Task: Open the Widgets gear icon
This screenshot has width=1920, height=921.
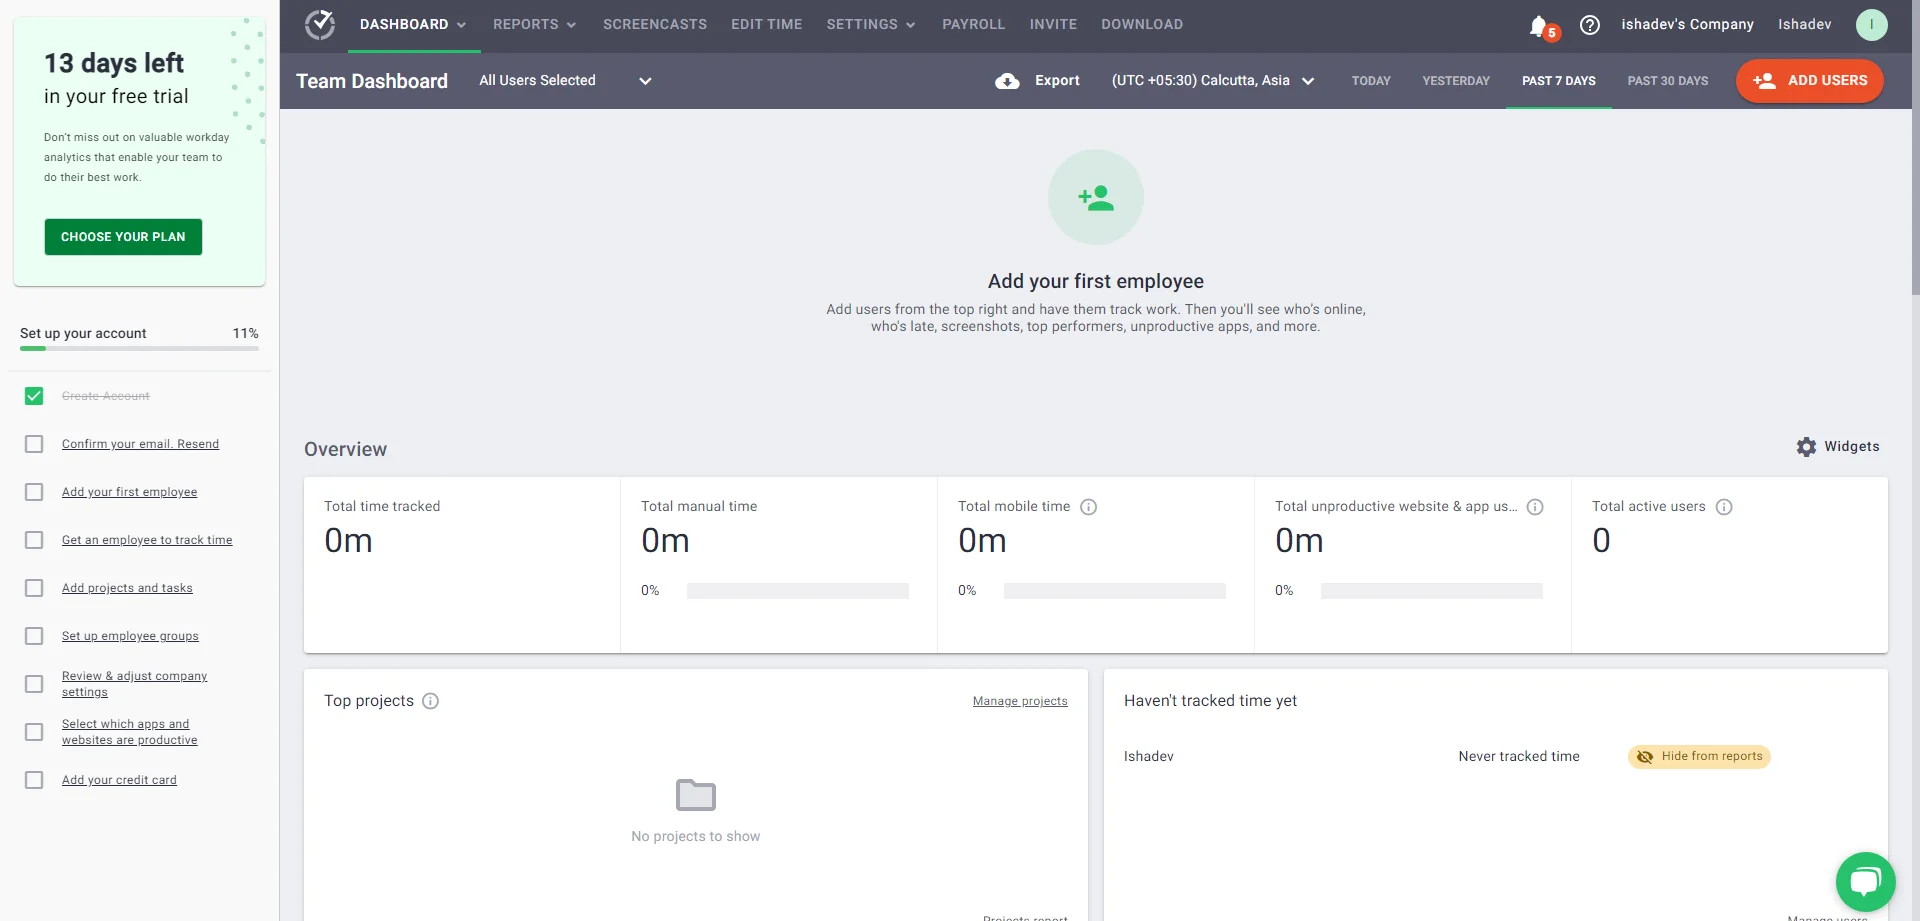Action: pos(1806,447)
